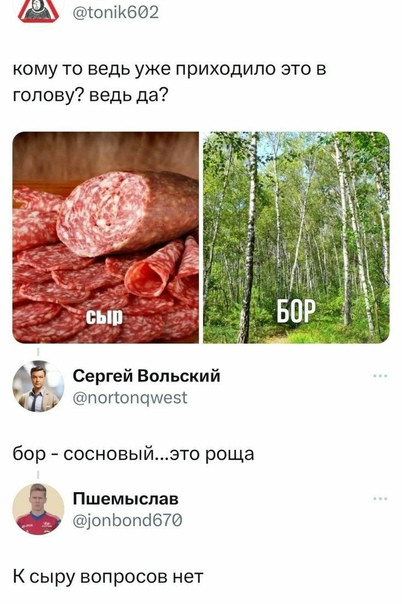Click the Пшемыслав display name
The width and height of the screenshot is (402, 604).
(x=126, y=498)
